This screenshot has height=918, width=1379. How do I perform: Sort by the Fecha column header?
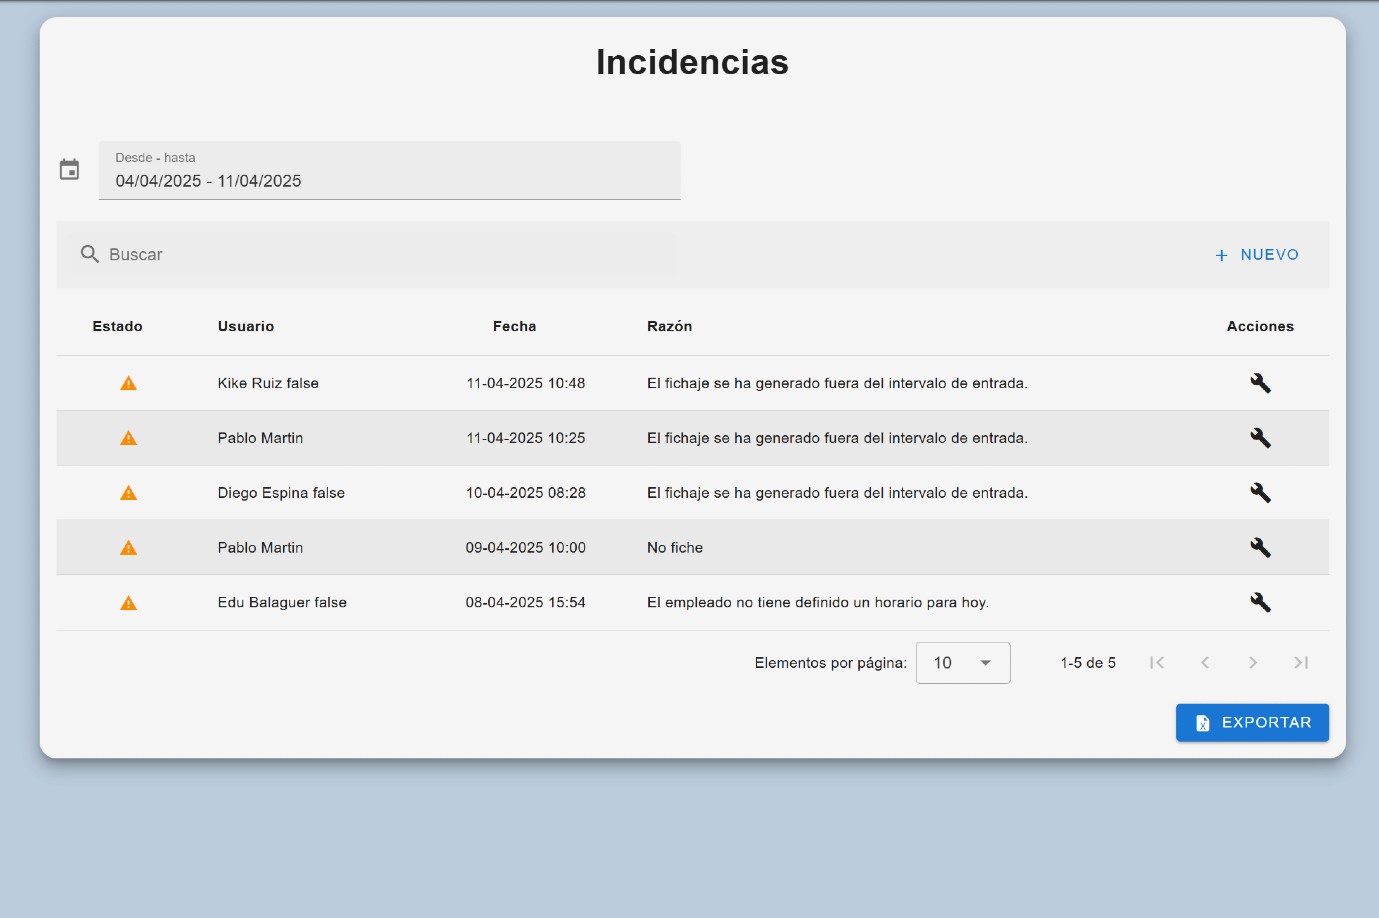pyautogui.click(x=514, y=326)
